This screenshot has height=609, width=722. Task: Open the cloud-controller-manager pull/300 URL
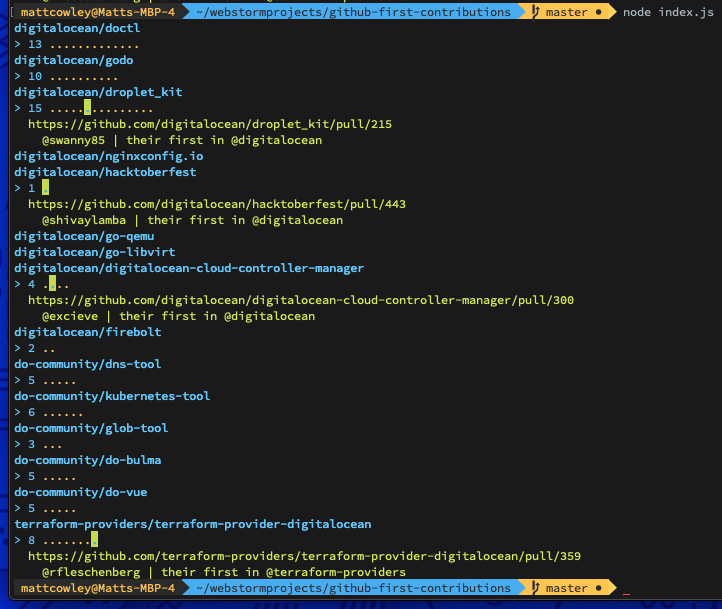301,300
